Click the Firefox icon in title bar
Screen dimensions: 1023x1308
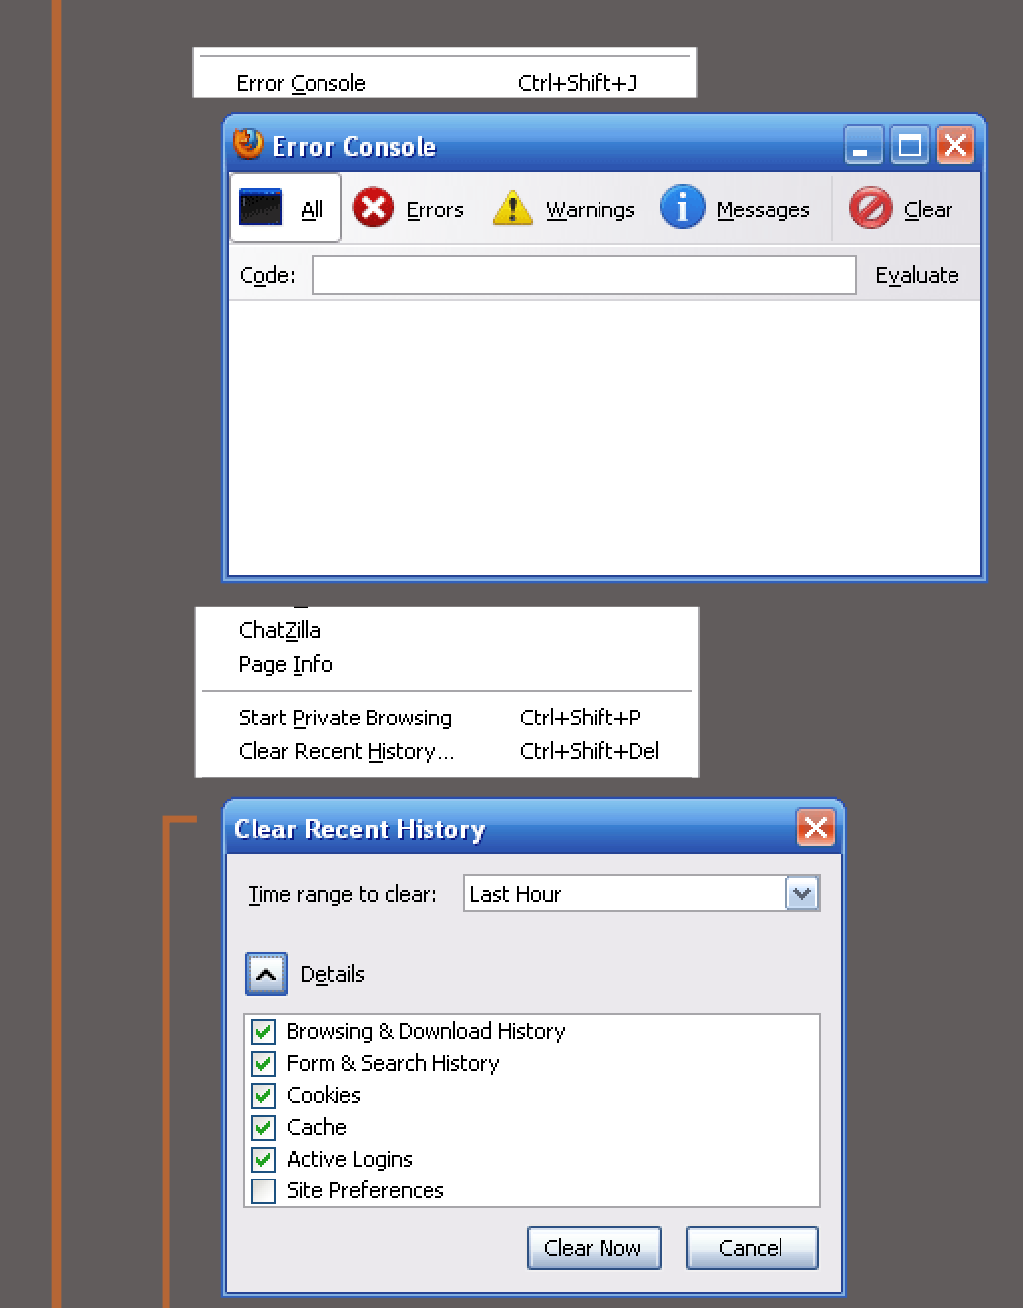(247, 144)
